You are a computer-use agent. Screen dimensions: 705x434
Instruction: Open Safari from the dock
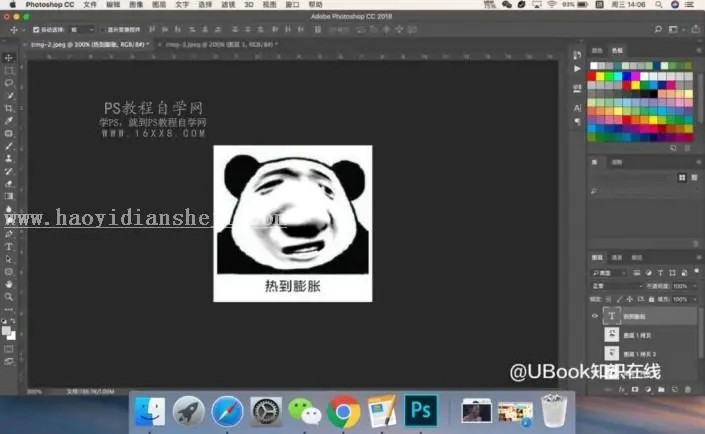click(x=227, y=411)
